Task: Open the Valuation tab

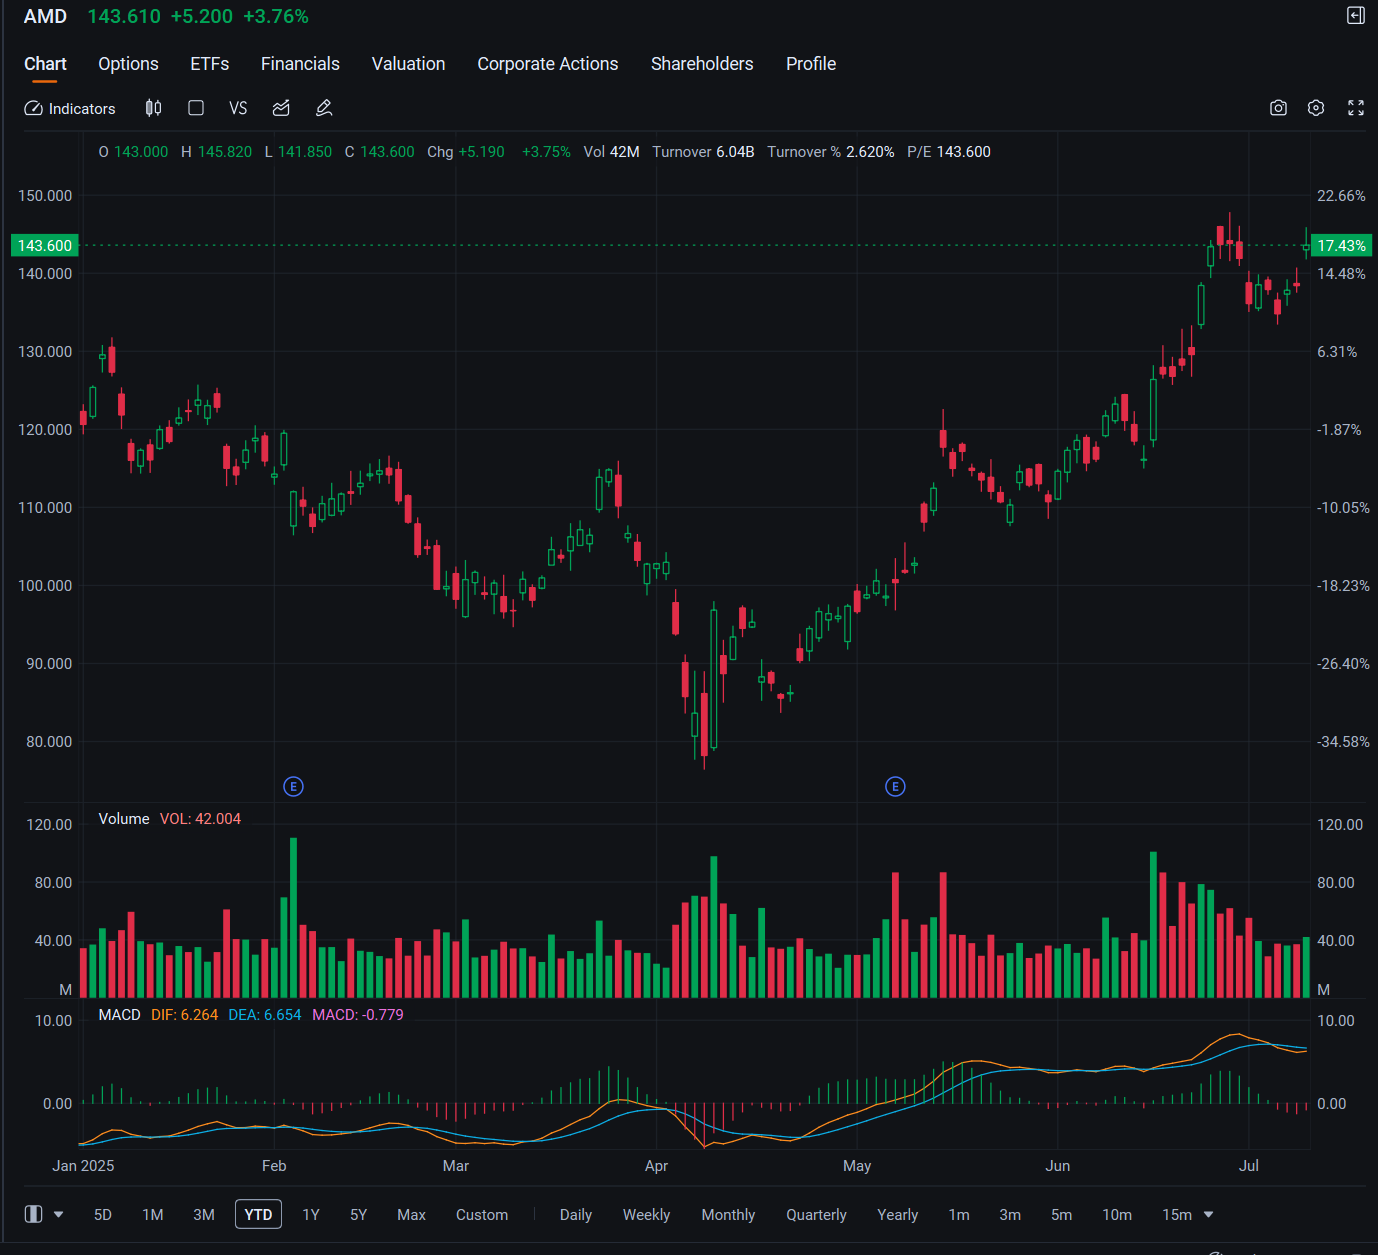Action: pos(408,64)
